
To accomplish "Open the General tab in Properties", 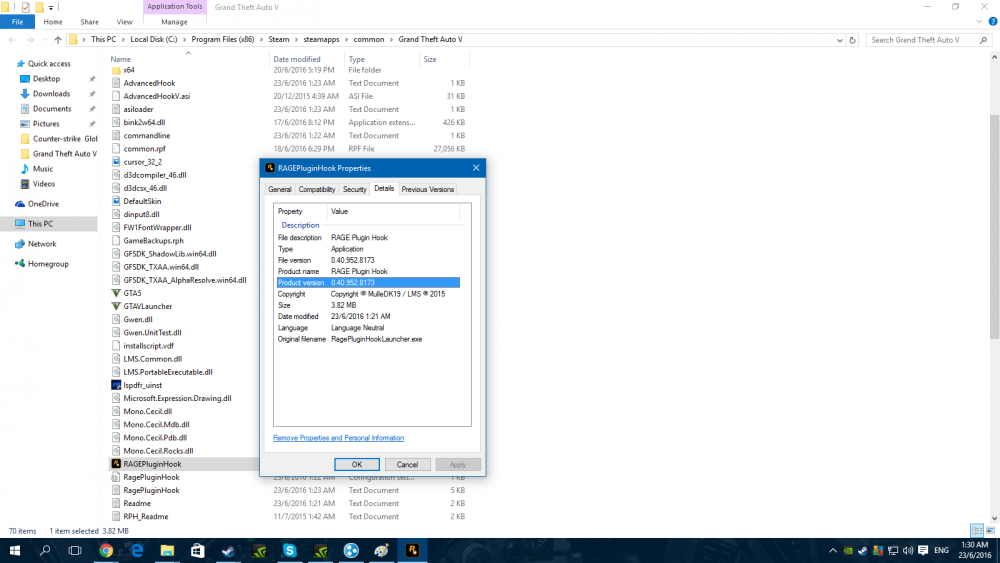I will (279, 189).
